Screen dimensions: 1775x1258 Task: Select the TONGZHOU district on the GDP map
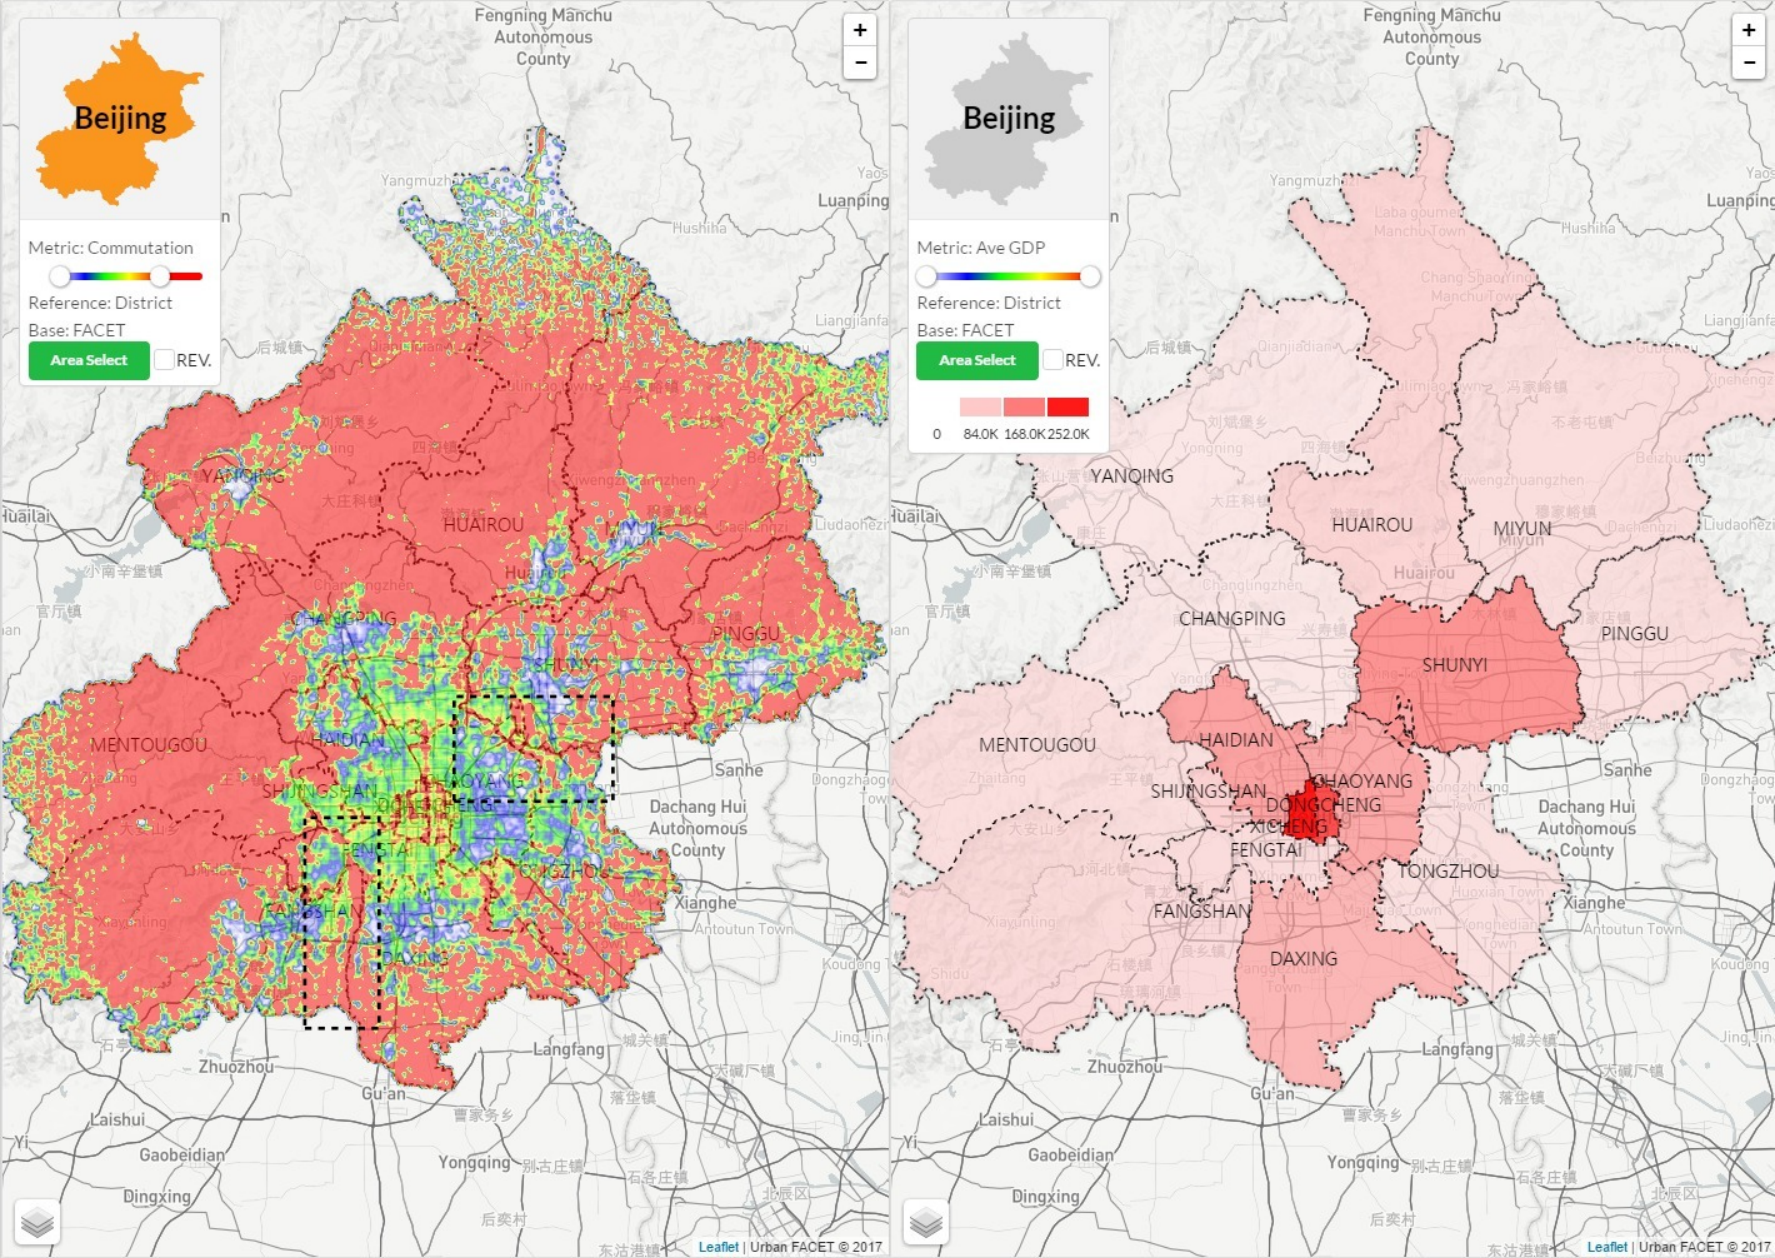1447,871
